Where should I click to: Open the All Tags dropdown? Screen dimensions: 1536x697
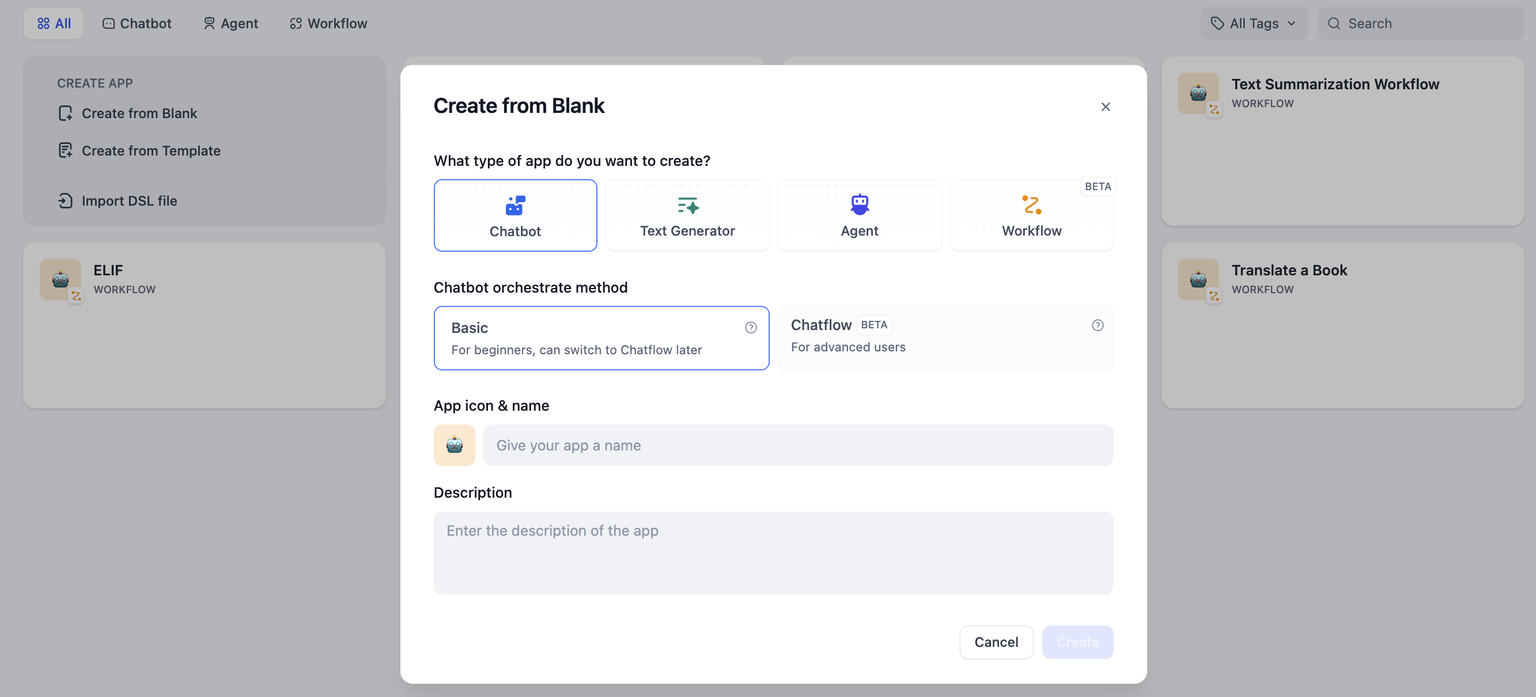click(x=1253, y=23)
